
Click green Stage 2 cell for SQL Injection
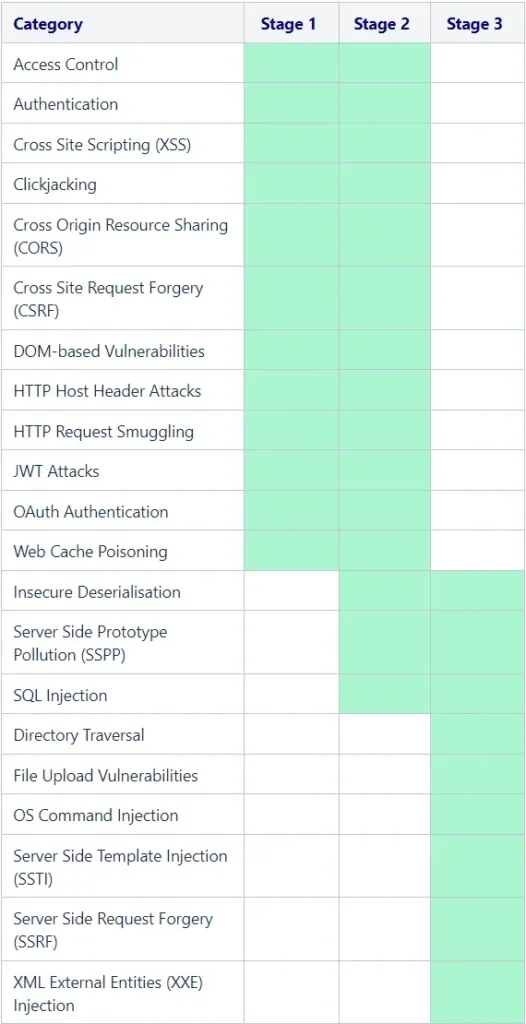pos(385,694)
